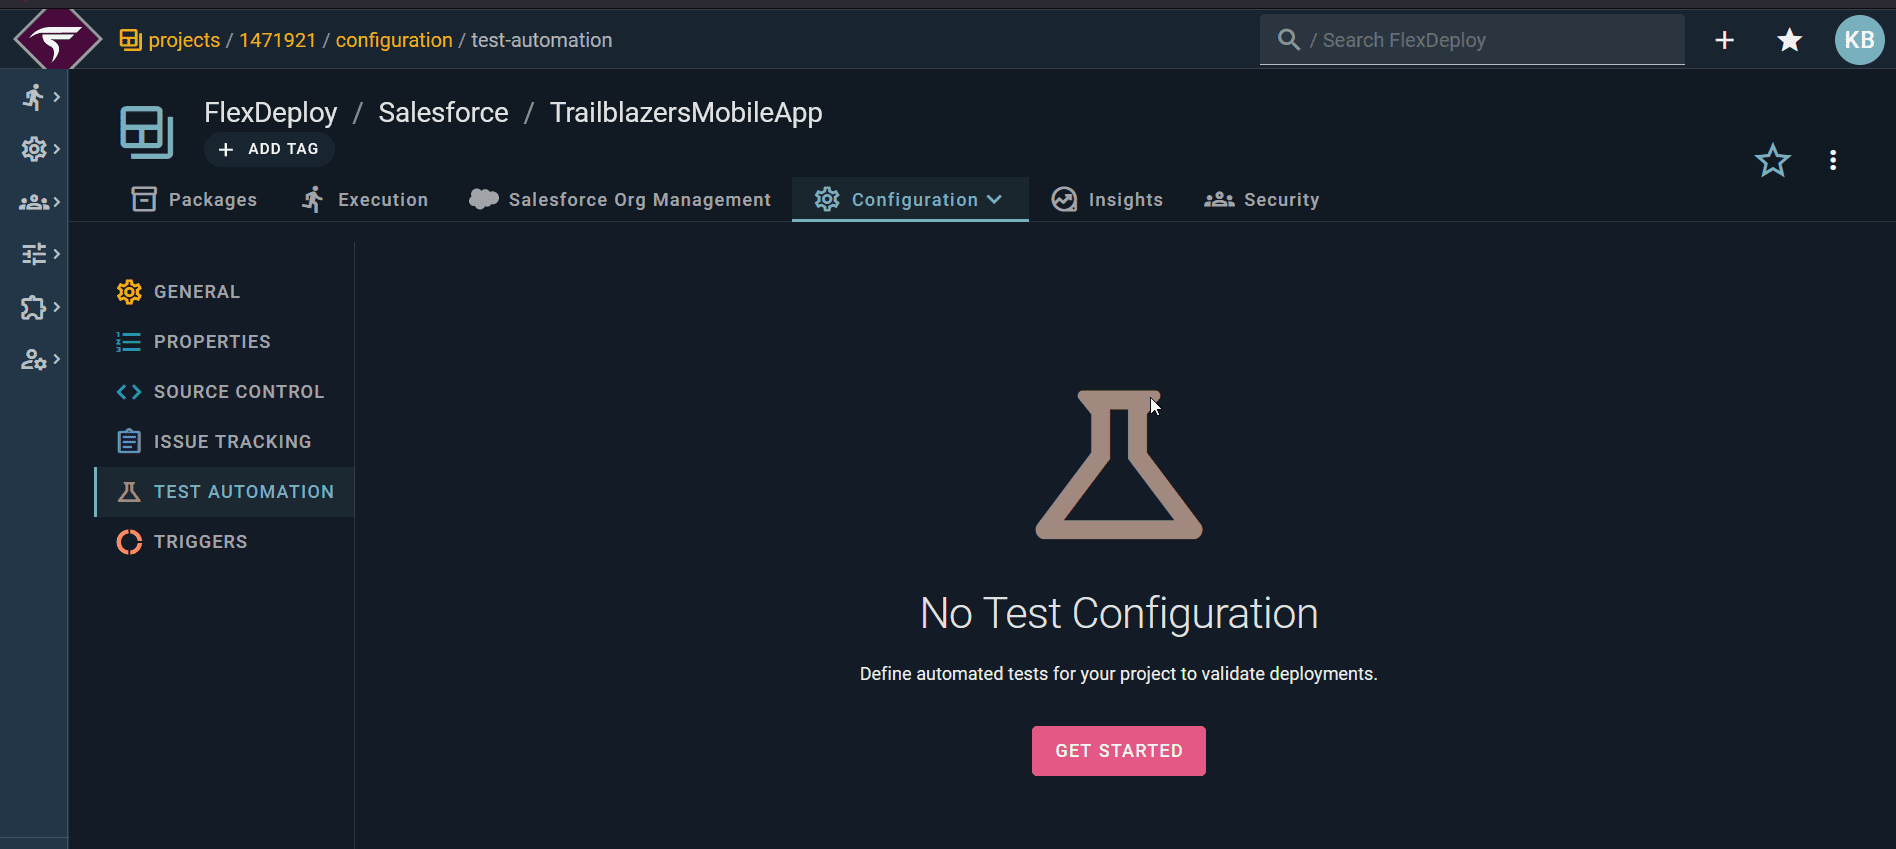Select GENERAL in configuration menu
The height and width of the screenshot is (849, 1896).
[x=225, y=292]
